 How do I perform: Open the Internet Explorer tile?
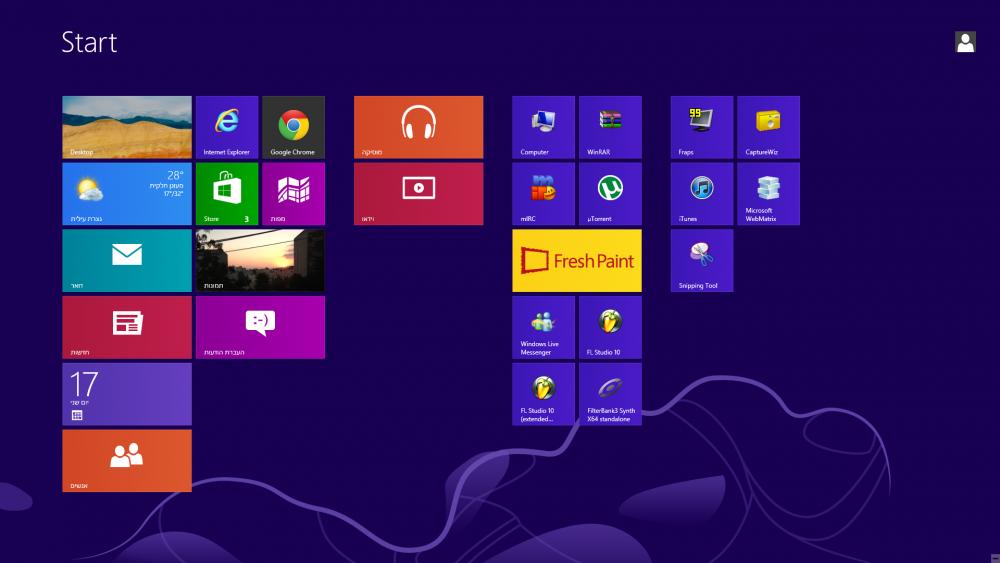click(x=227, y=127)
